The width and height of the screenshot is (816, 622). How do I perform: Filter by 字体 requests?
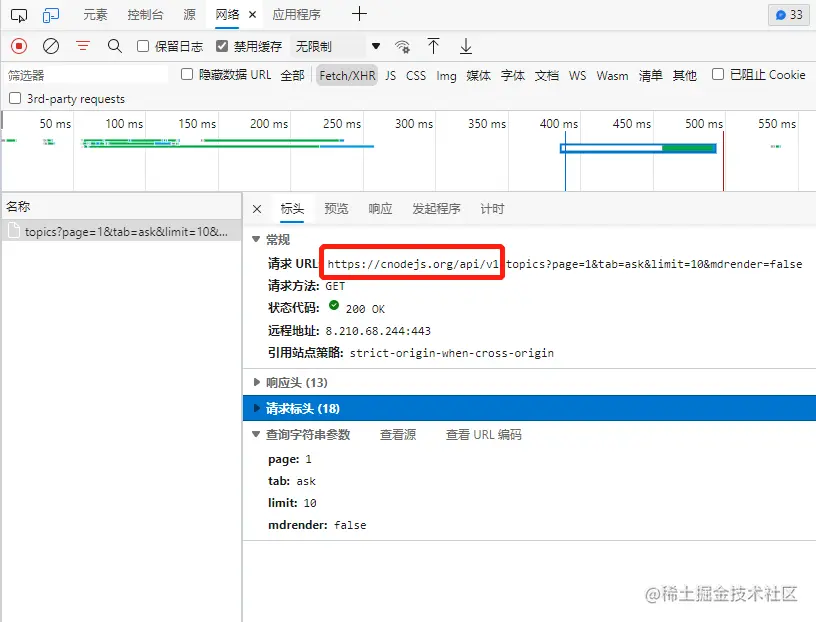click(x=513, y=75)
